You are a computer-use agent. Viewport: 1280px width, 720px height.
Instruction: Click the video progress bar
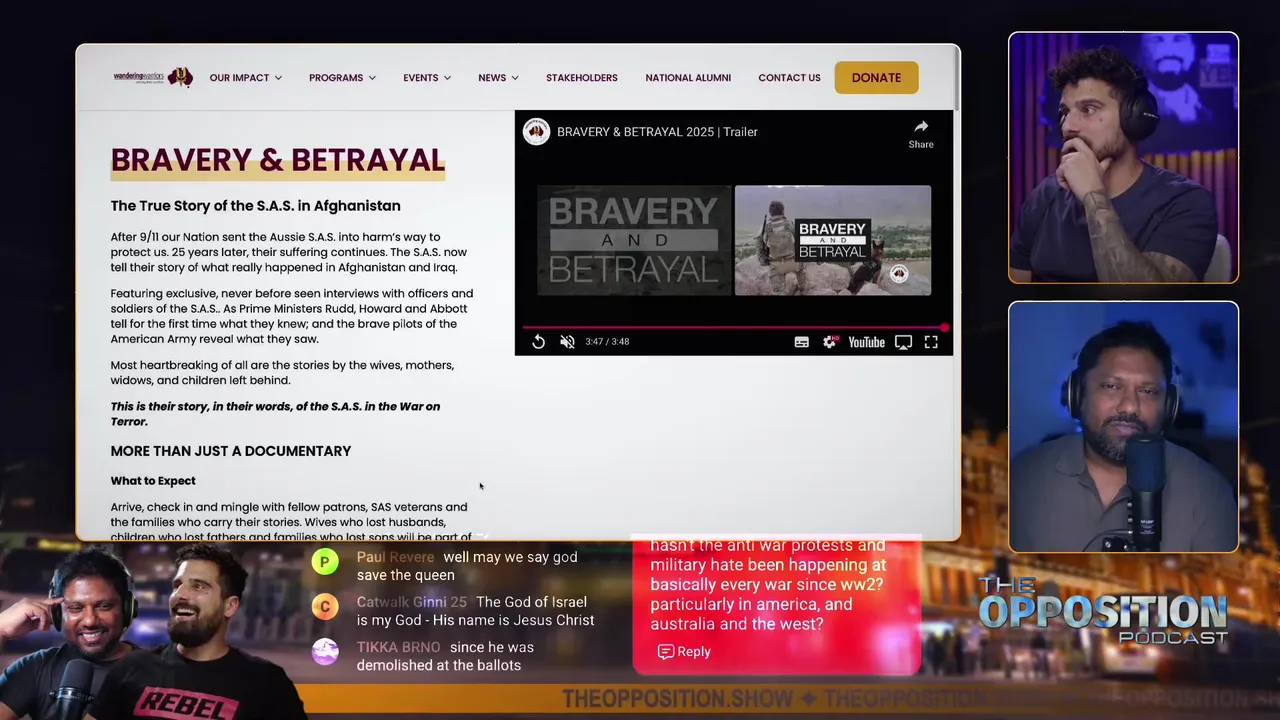(x=733, y=327)
